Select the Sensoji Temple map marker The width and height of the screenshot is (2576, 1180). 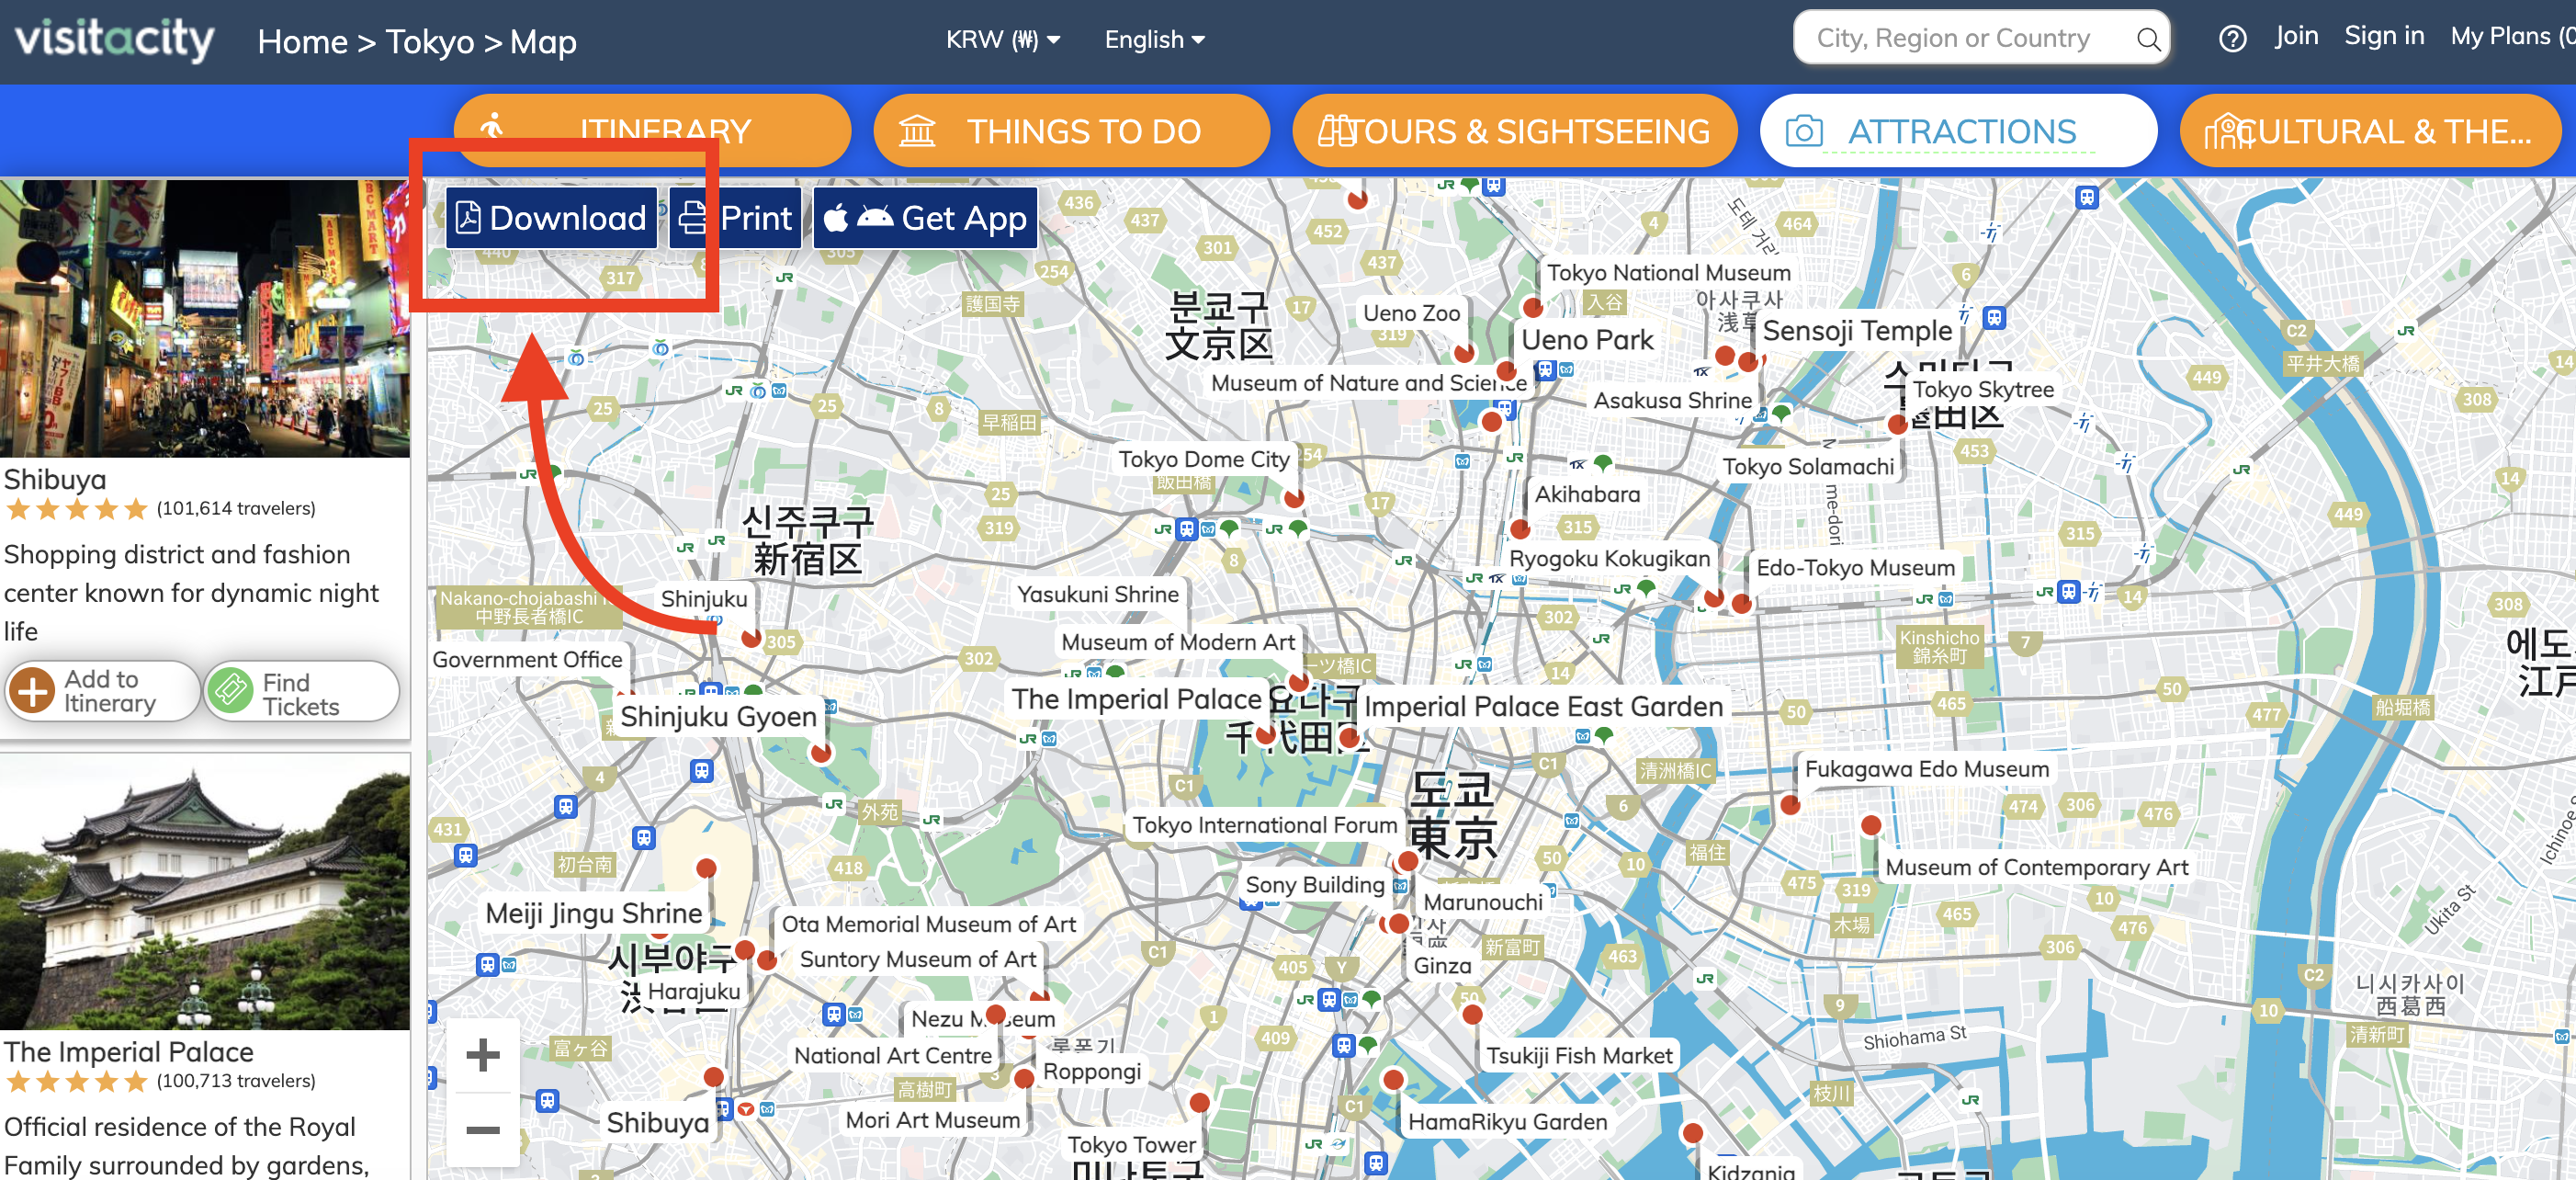[1747, 362]
